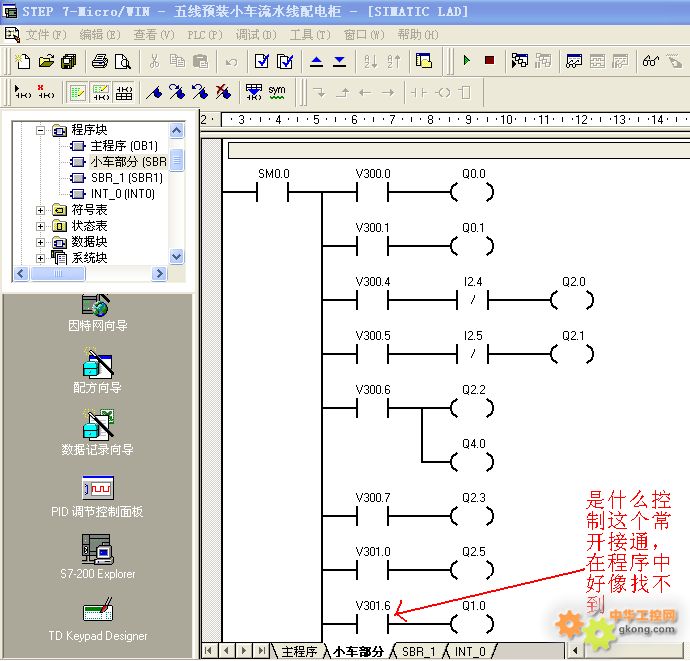Screen dimensions: 690x661
Task: Switch to the INT_0 editor tab
Action: coord(470,651)
